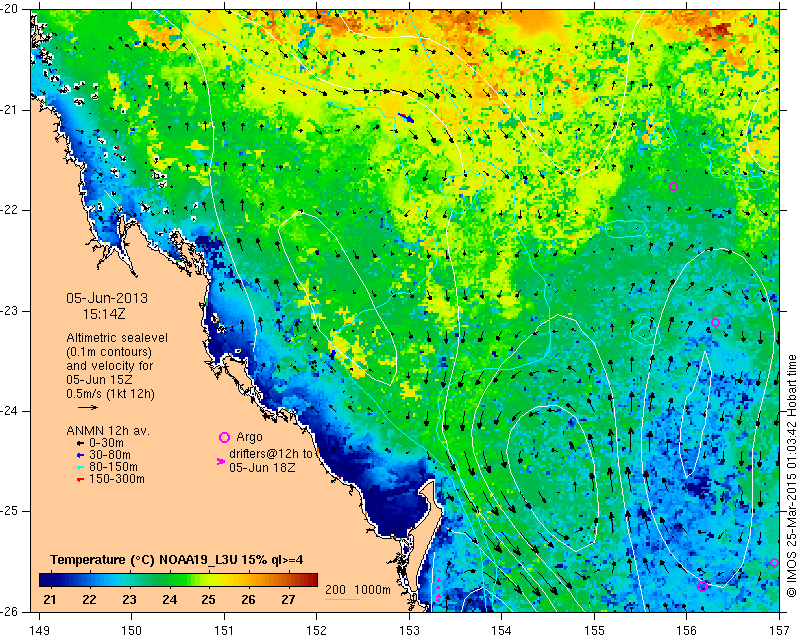Click the 'Altimetric sealevel' caption text
Screen dimensions: 800x640
coord(117,338)
